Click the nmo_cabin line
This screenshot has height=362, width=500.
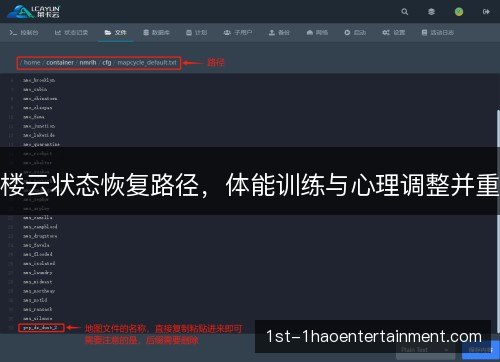(35, 89)
